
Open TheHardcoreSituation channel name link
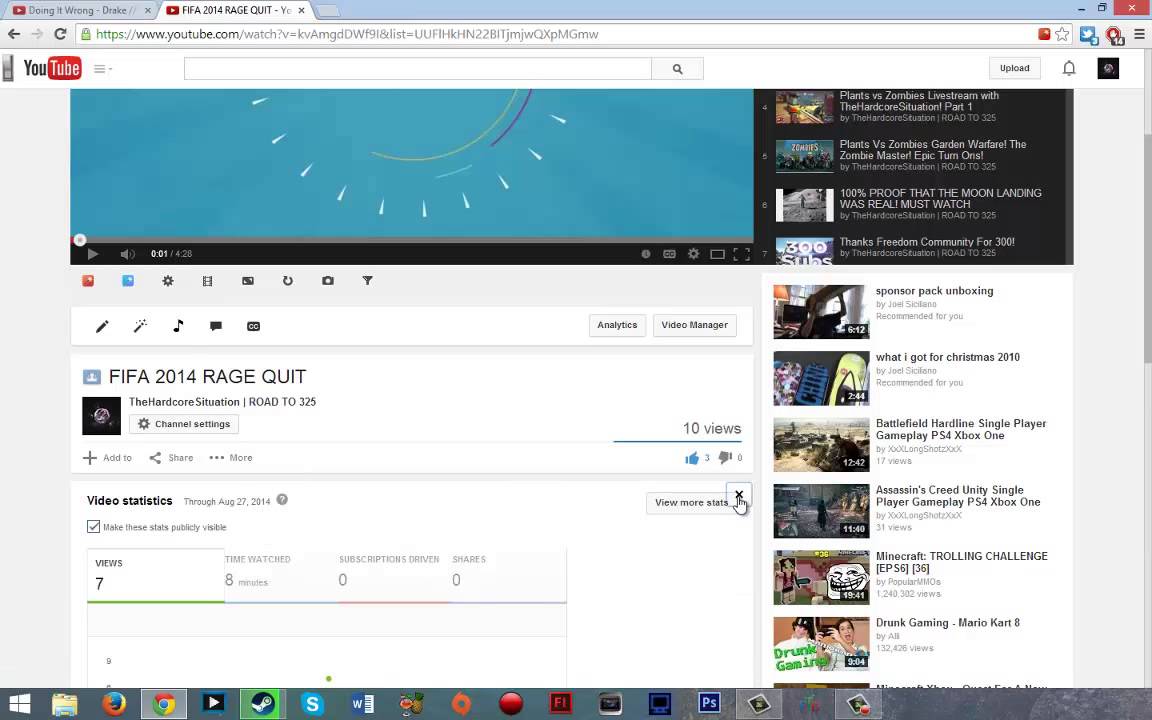point(223,402)
